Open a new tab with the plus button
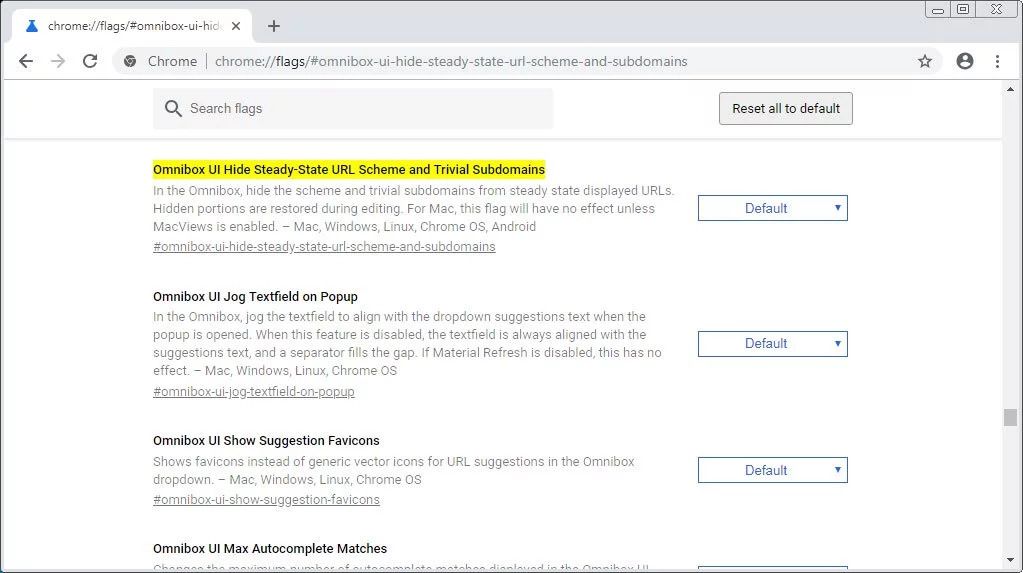 pyautogui.click(x=274, y=26)
